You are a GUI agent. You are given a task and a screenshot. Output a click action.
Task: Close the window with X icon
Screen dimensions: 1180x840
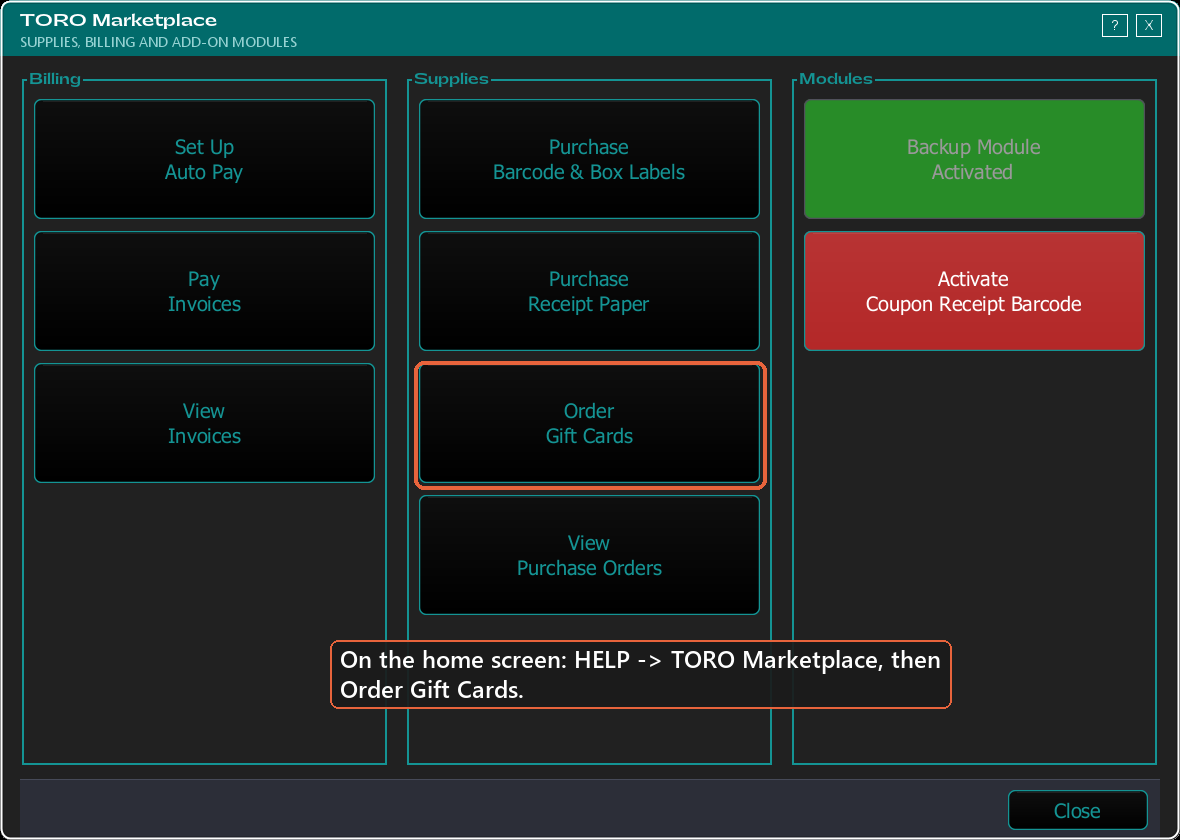tap(1148, 26)
